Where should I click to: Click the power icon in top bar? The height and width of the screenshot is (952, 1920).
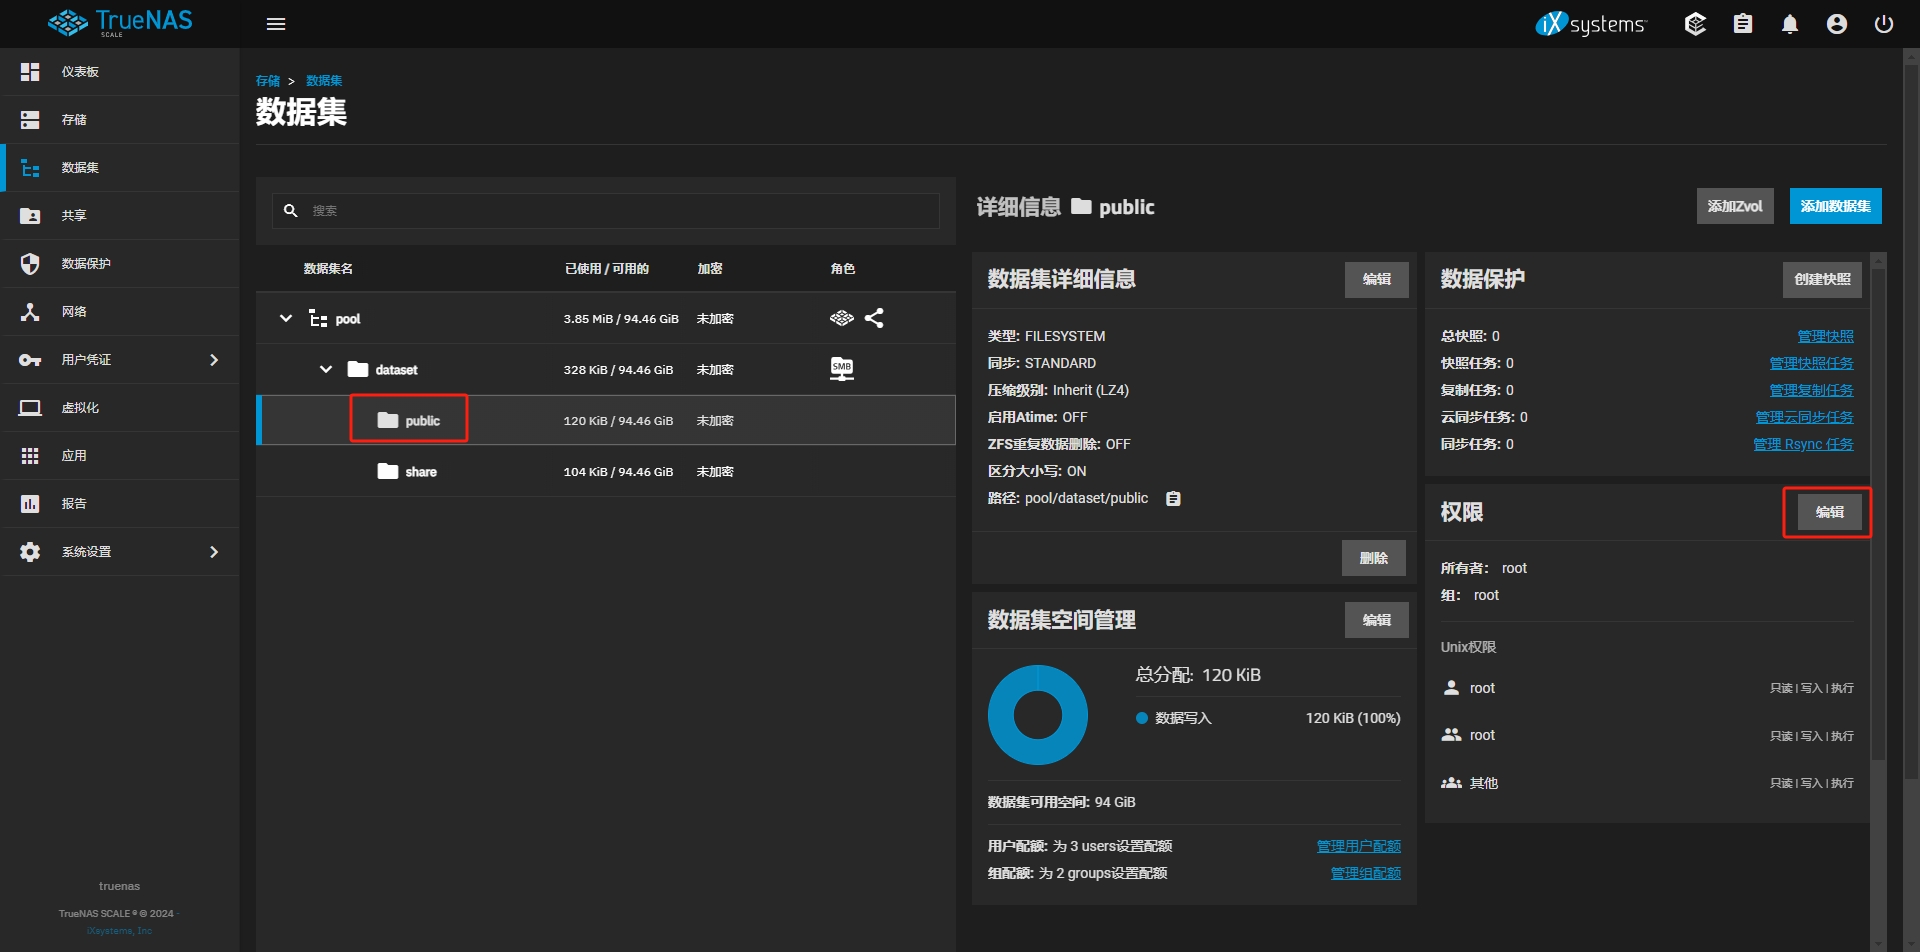click(x=1884, y=24)
